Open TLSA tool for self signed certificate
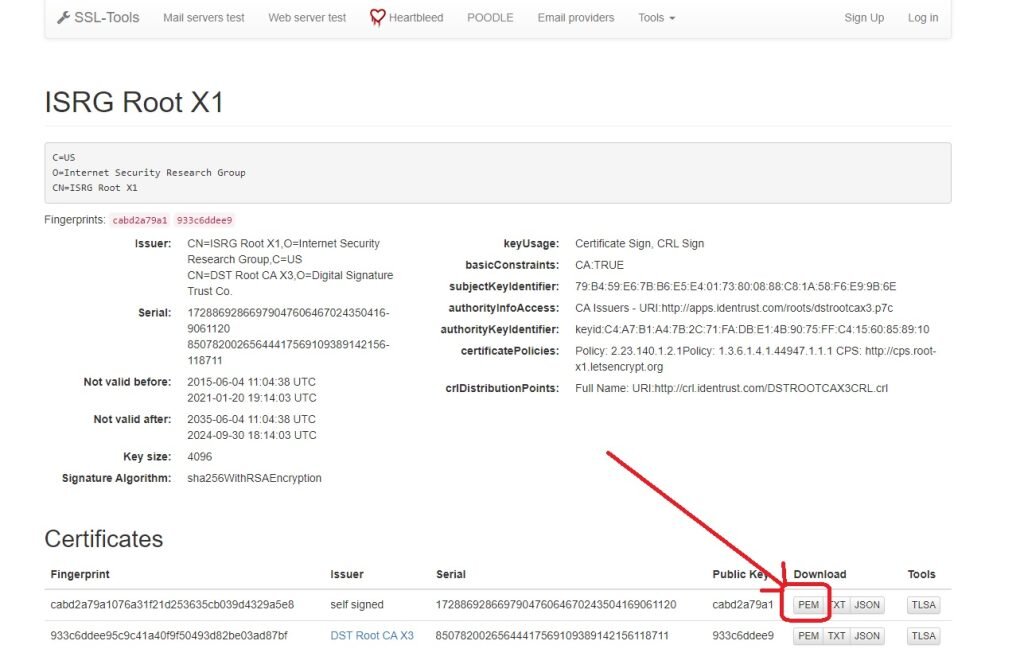 point(923,605)
